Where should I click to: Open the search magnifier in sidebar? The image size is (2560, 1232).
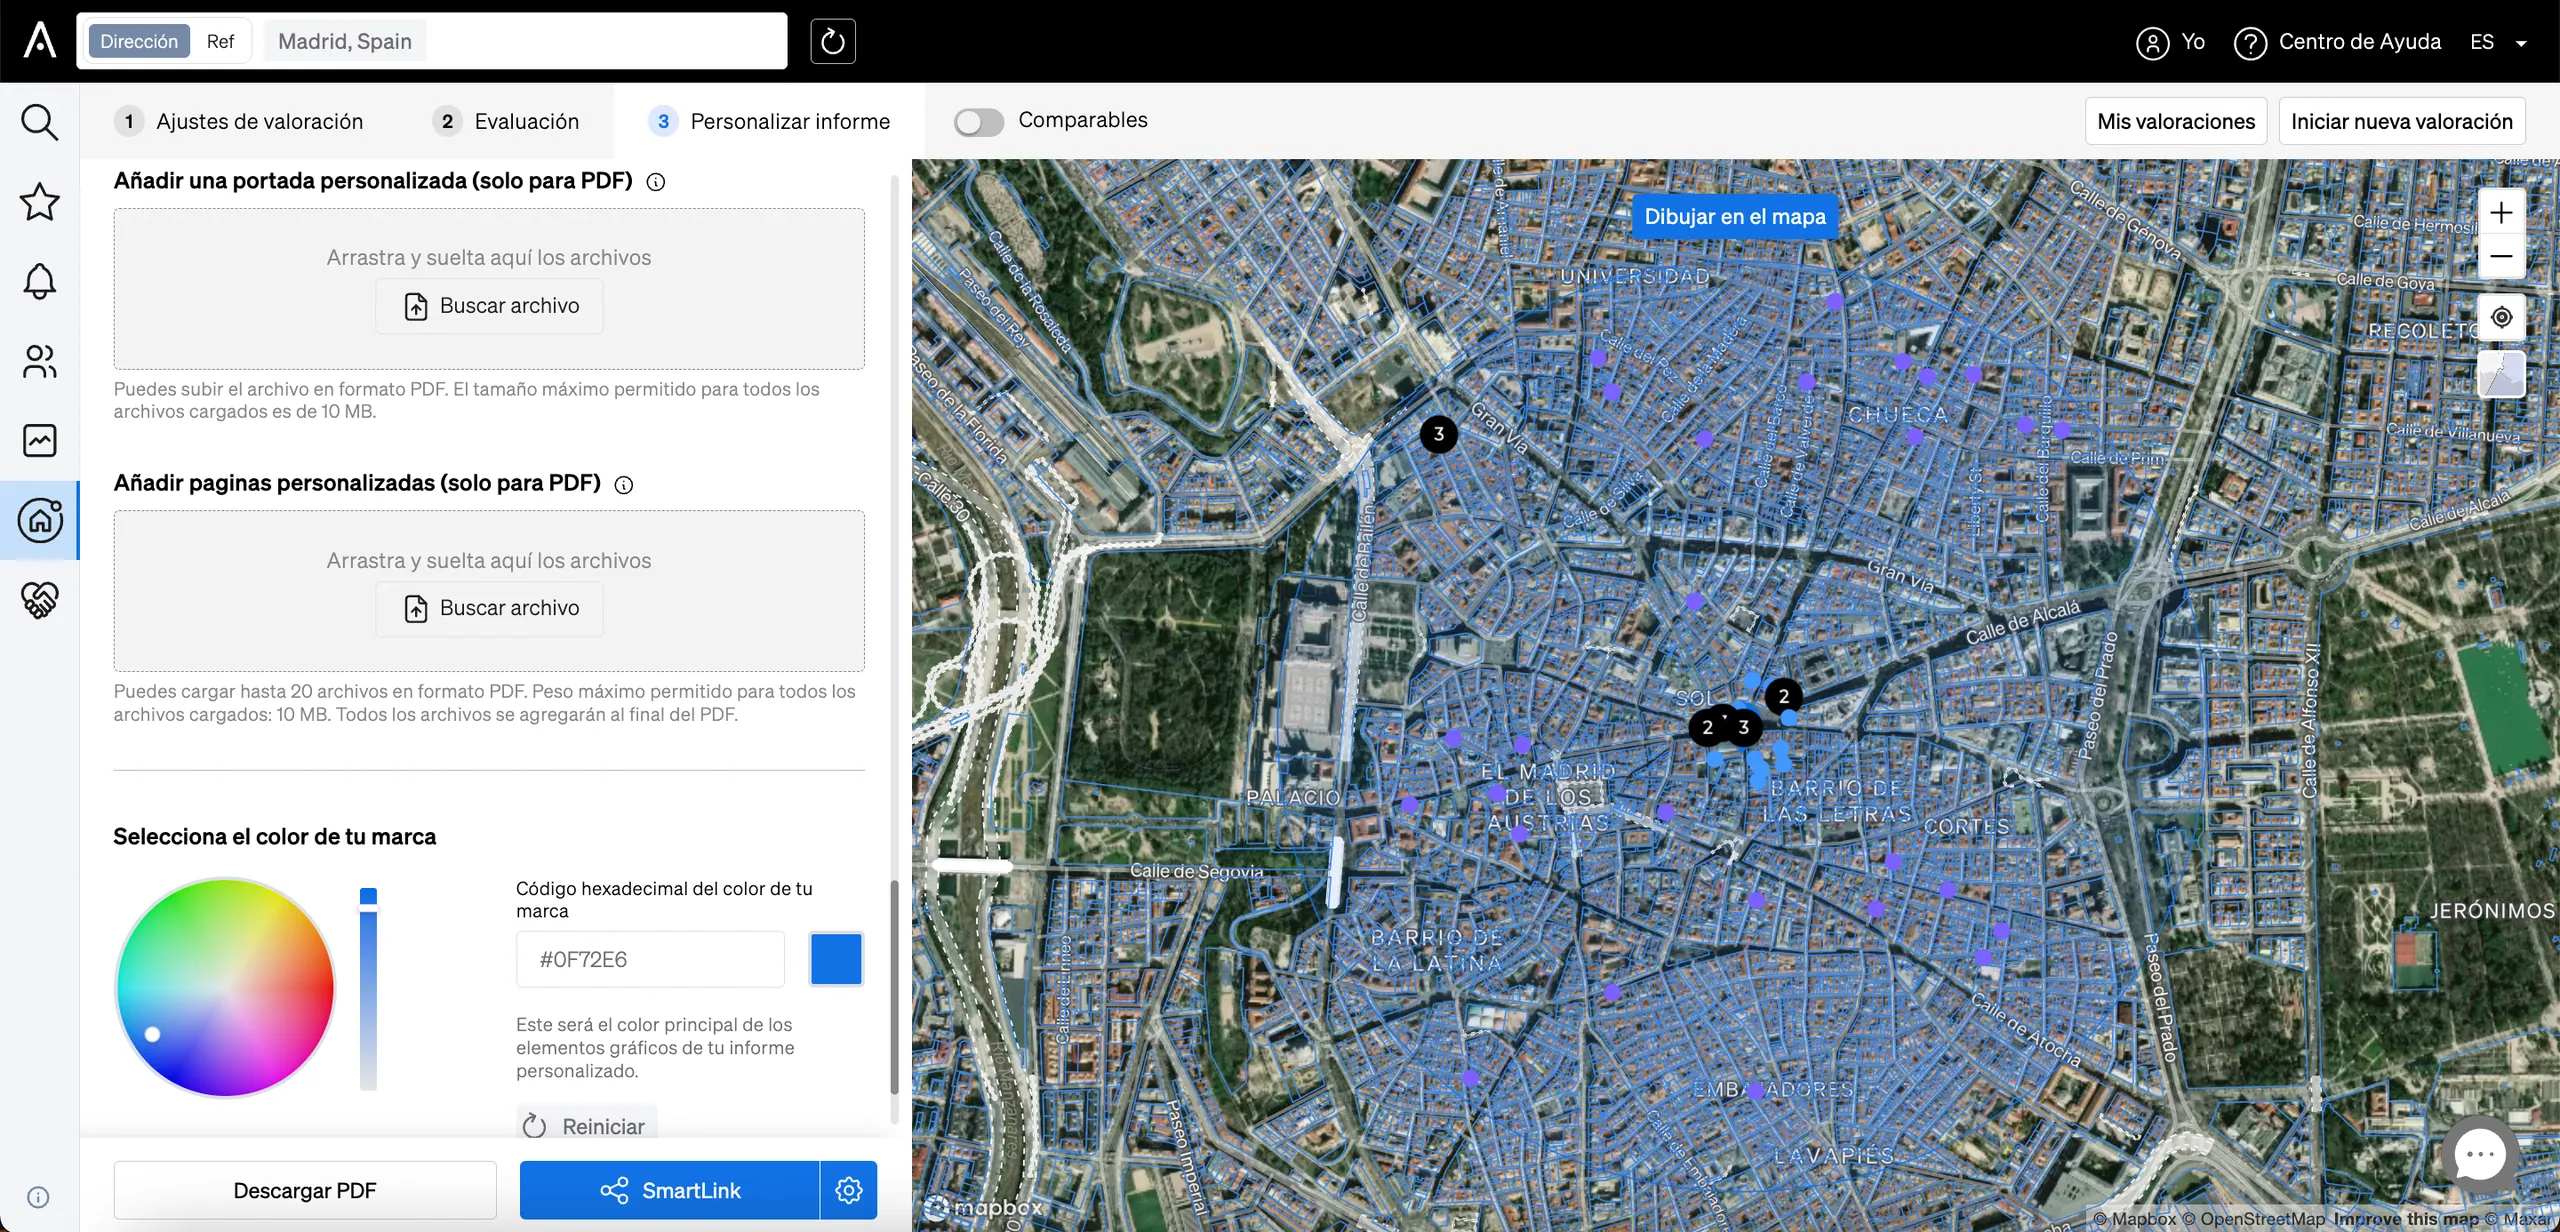click(39, 122)
